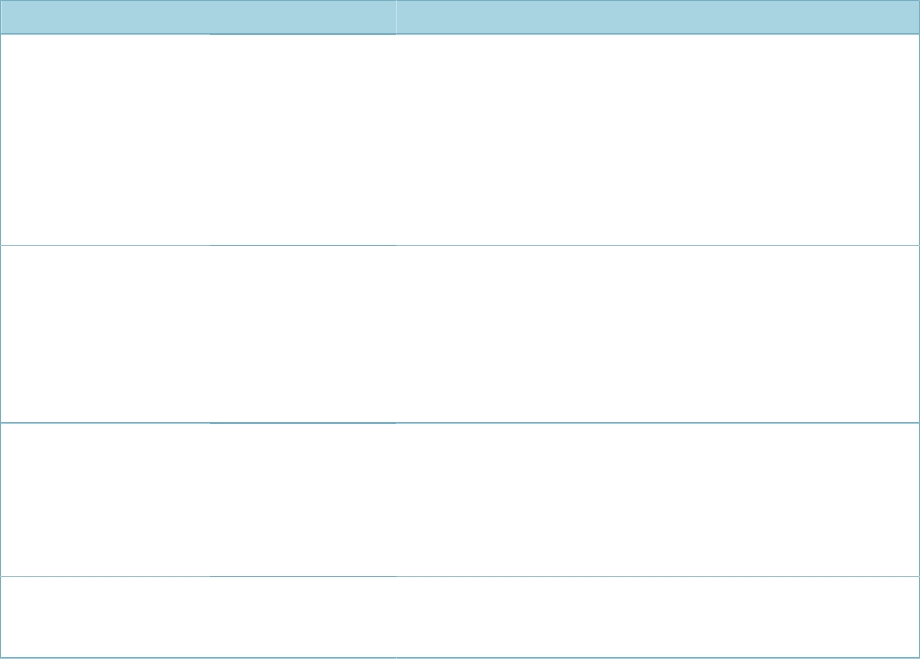
Task: Select the left blue header cell
Action: 199,17
